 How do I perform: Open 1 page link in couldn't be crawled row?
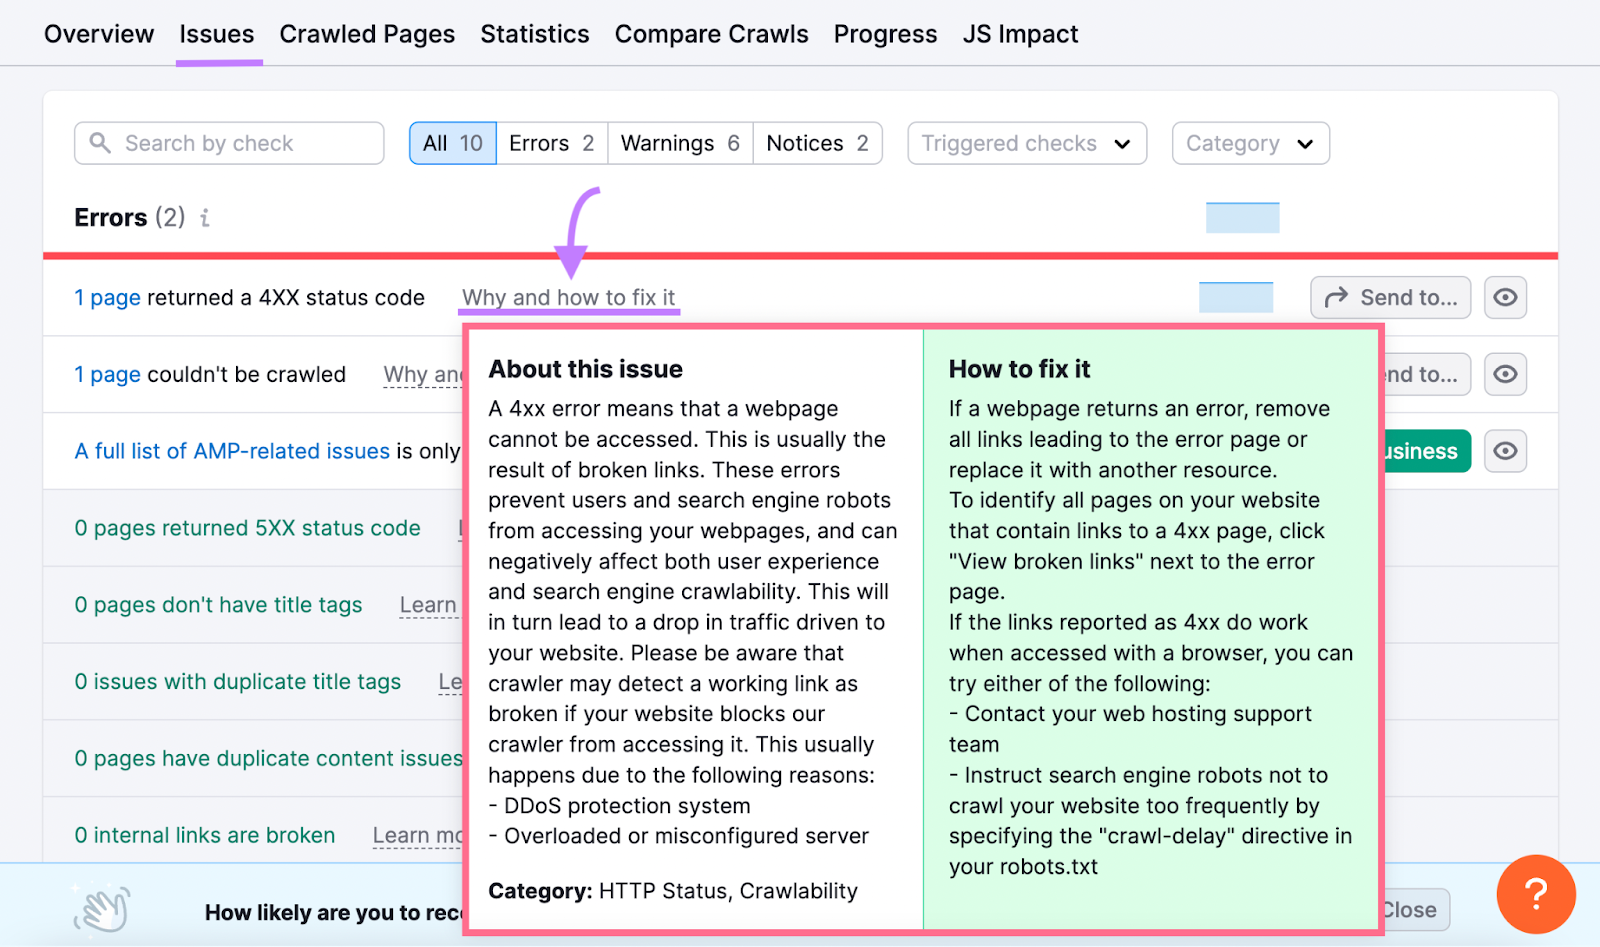pos(108,375)
